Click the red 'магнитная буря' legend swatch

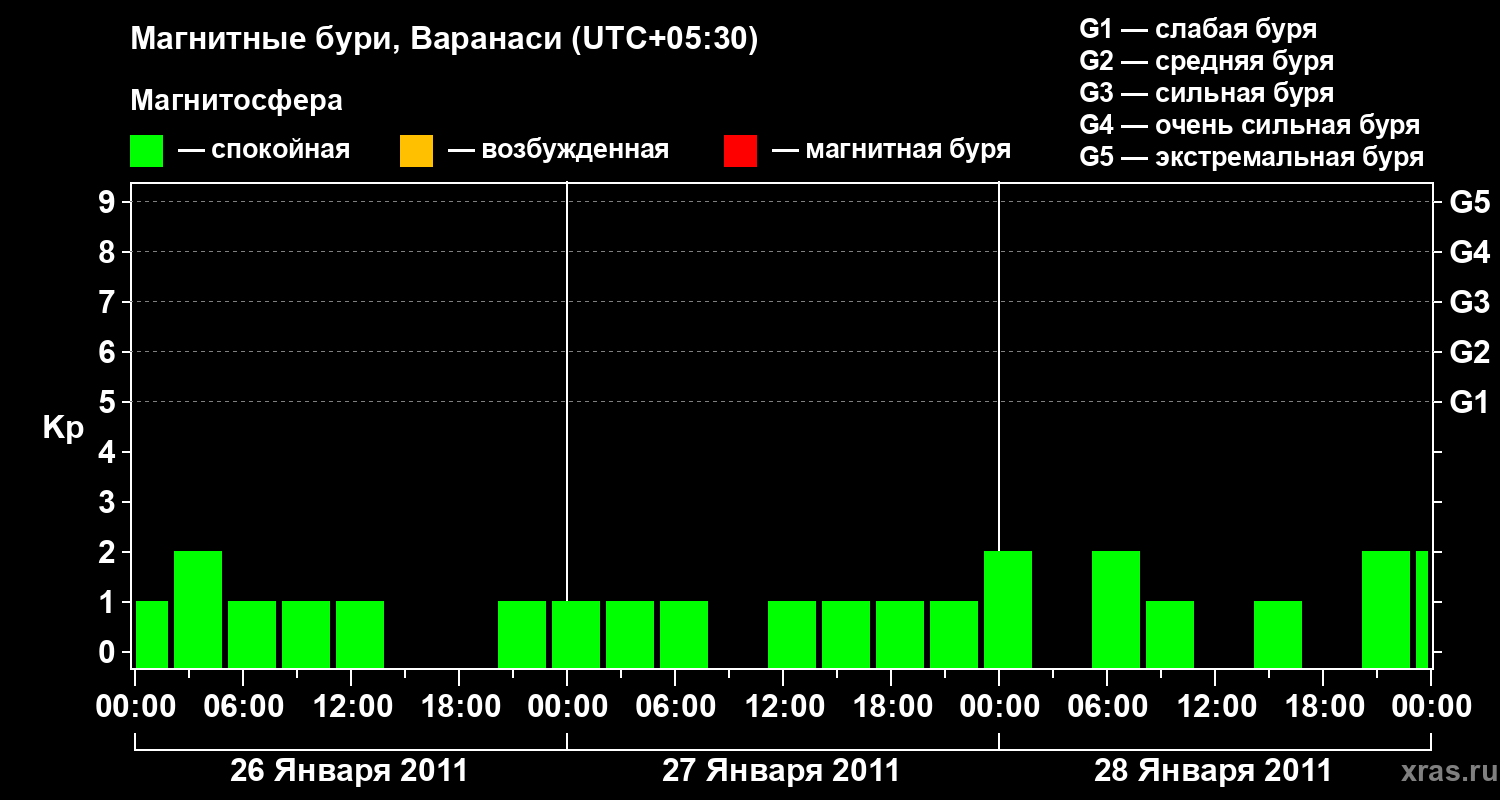(x=740, y=151)
